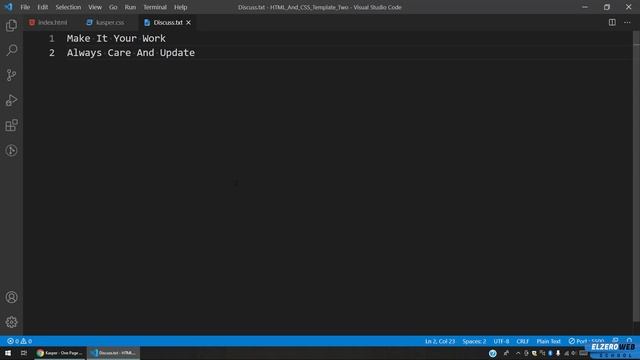Click the VS Code Discuss.txt taskbar button

pyautogui.click(x=113, y=353)
